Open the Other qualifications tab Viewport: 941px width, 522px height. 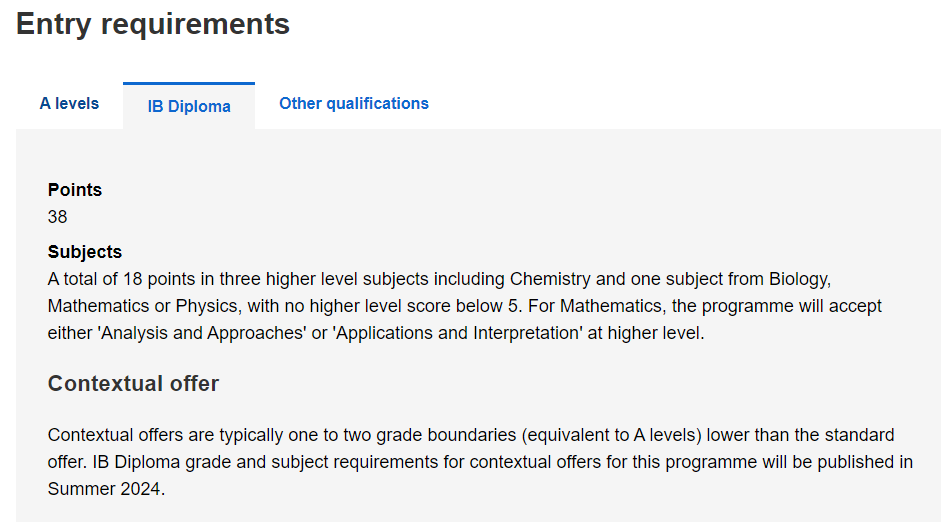click(353, 103)
